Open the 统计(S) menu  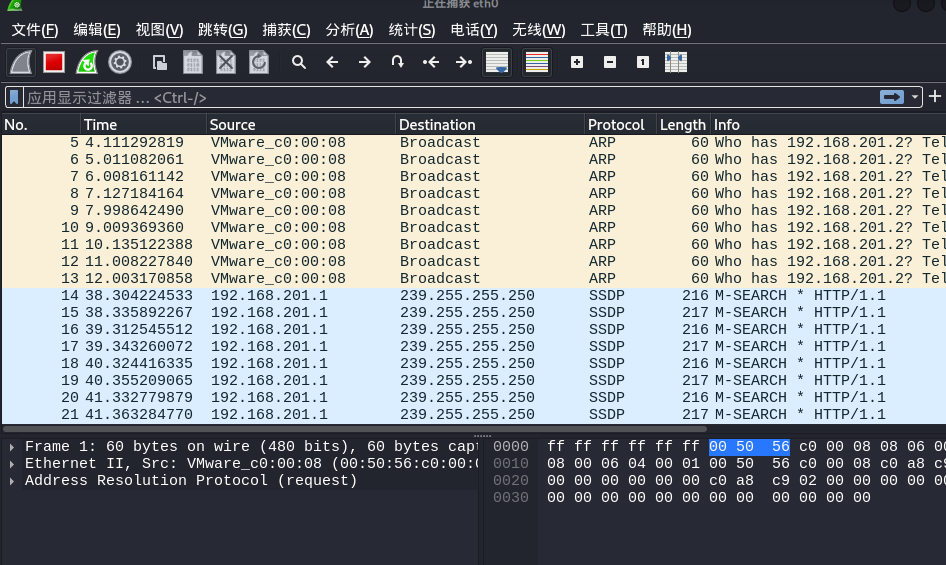[411, 30]
